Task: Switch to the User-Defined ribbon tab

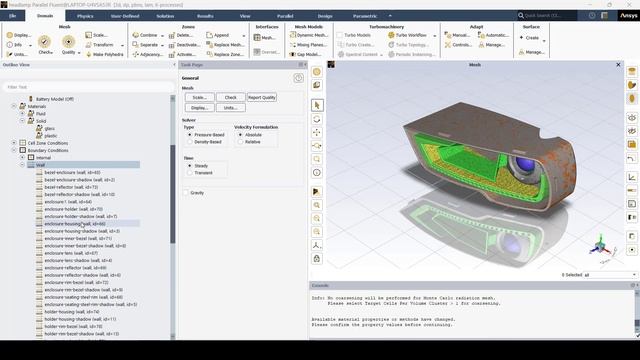Action: (x=125, y=16)
